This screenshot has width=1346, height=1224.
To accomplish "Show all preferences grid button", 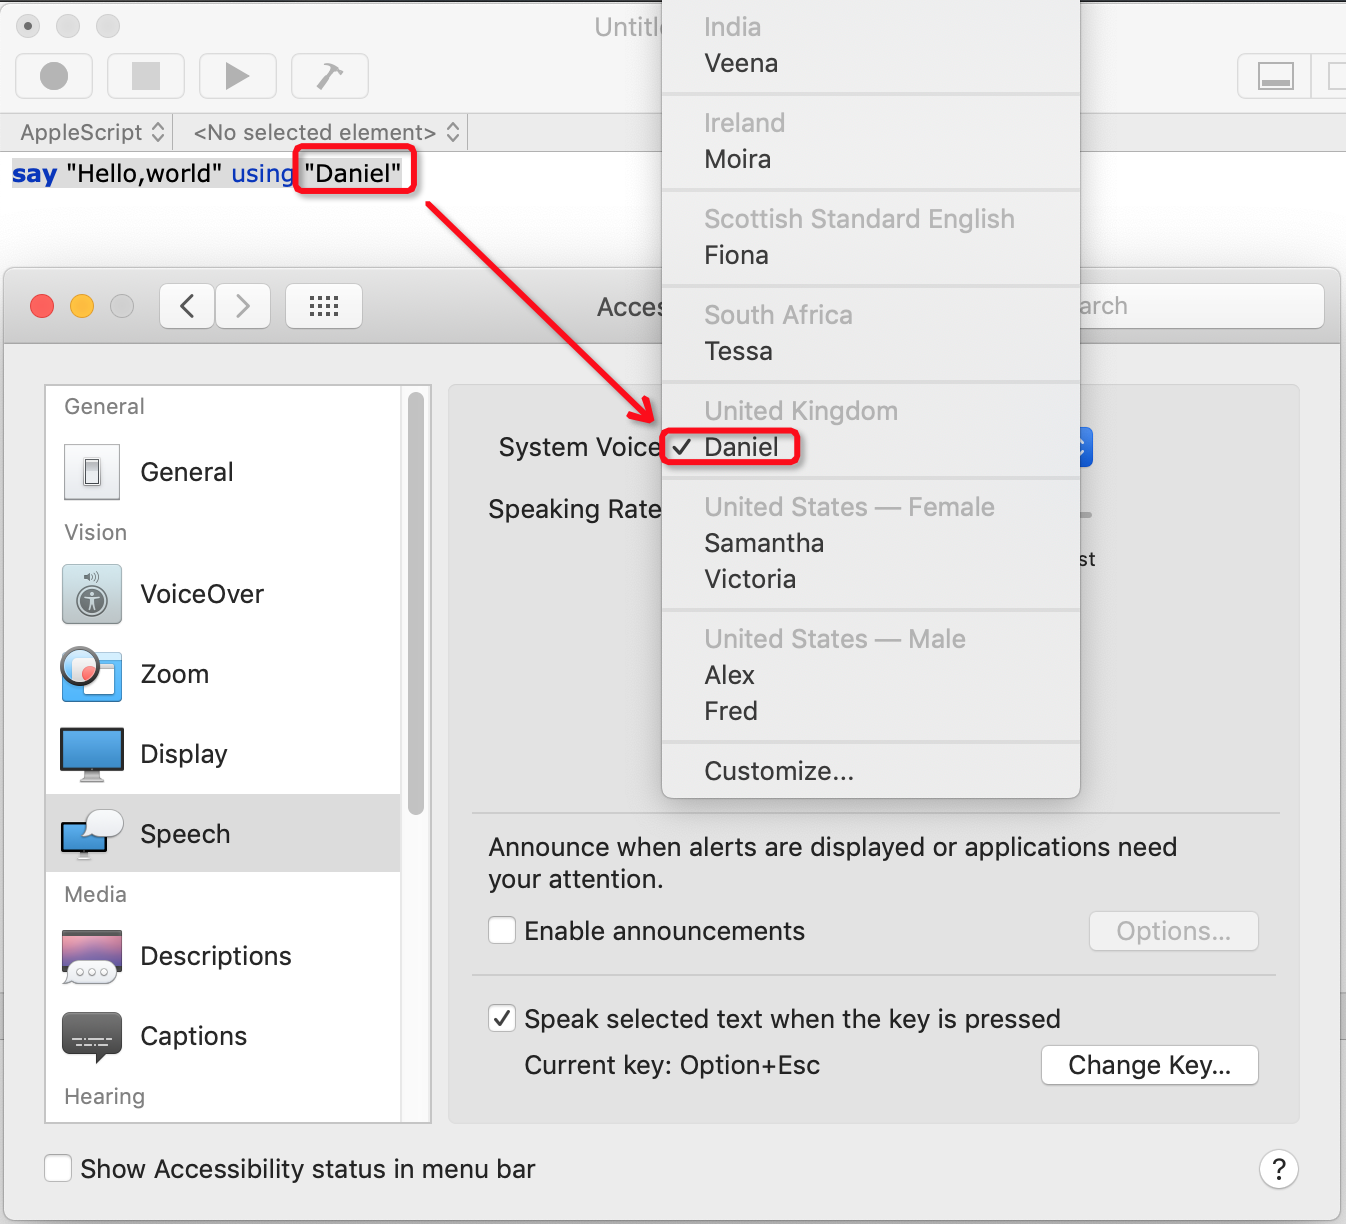I will [324, 306].
